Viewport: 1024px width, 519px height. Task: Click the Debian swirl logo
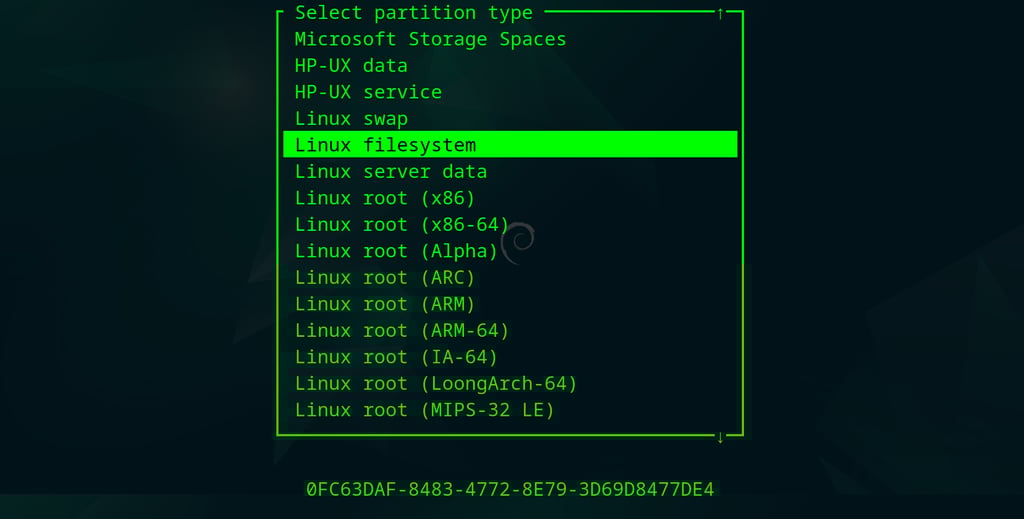point(519,243)
